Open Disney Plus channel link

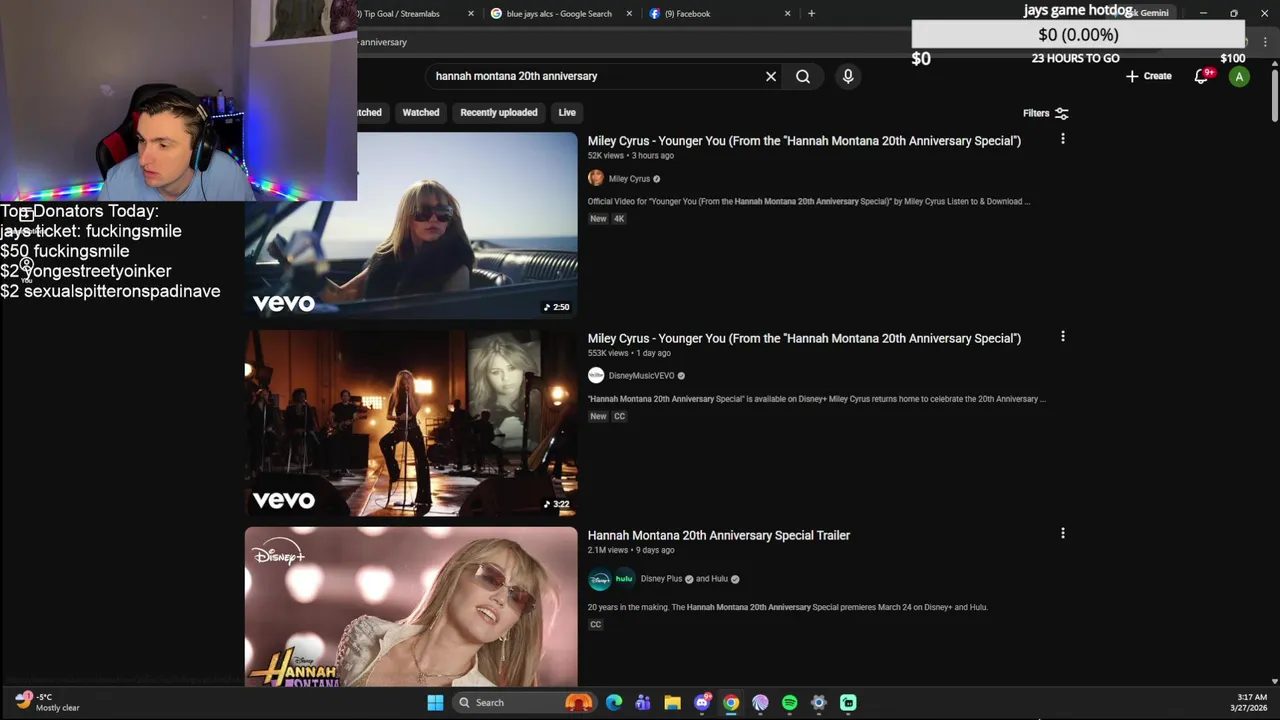[661, 579]
